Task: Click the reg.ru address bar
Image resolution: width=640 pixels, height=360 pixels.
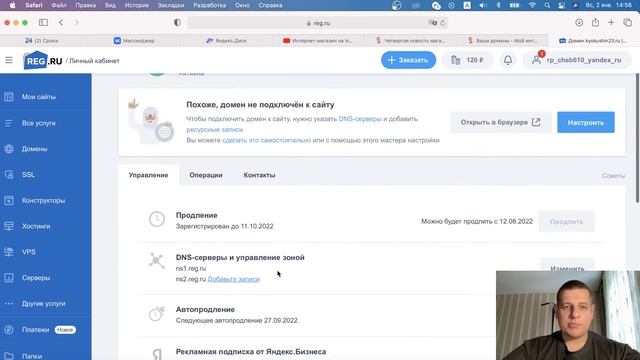Action: click(318, 23)
